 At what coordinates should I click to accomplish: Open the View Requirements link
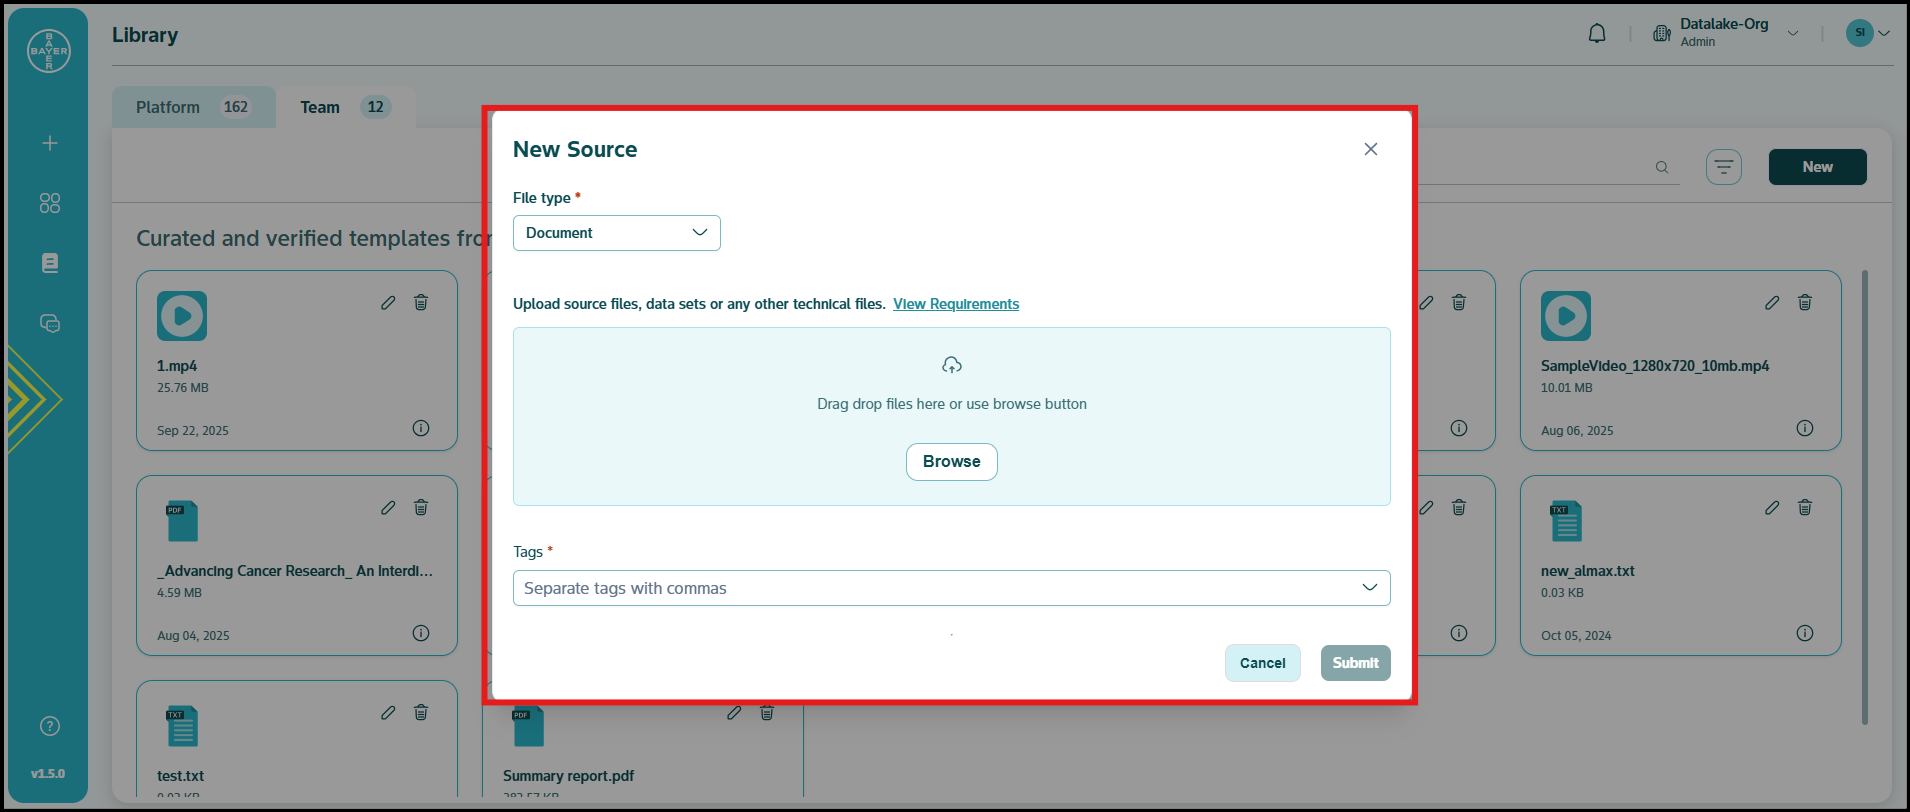click(x=955, y=304)
